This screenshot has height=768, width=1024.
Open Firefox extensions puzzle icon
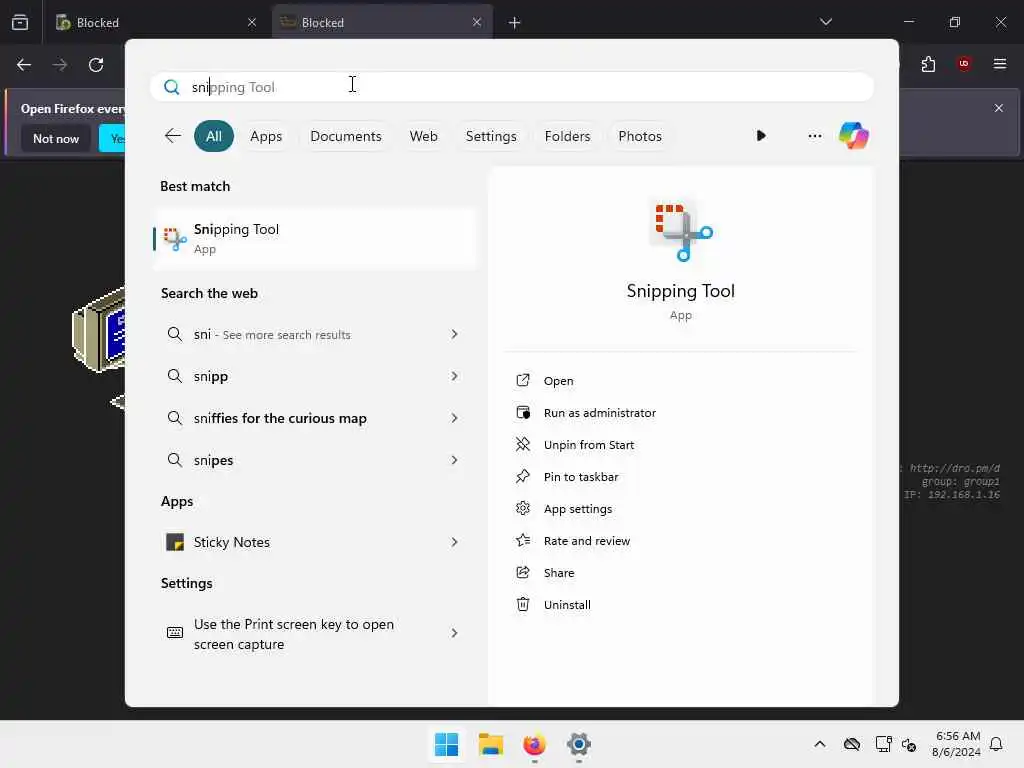[928, 64]
